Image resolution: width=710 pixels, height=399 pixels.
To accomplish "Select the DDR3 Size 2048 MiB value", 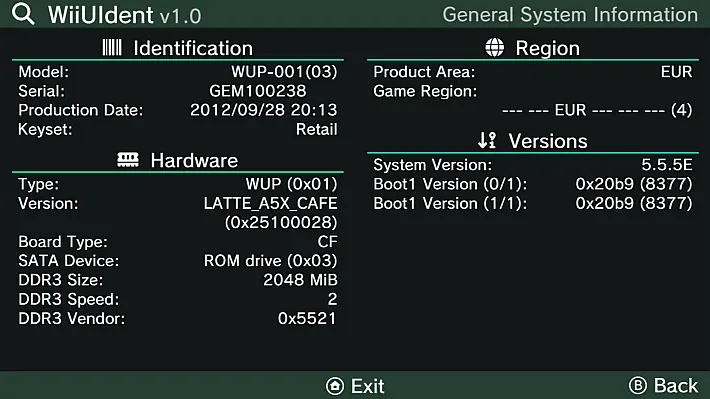I will tap(300, 280).
